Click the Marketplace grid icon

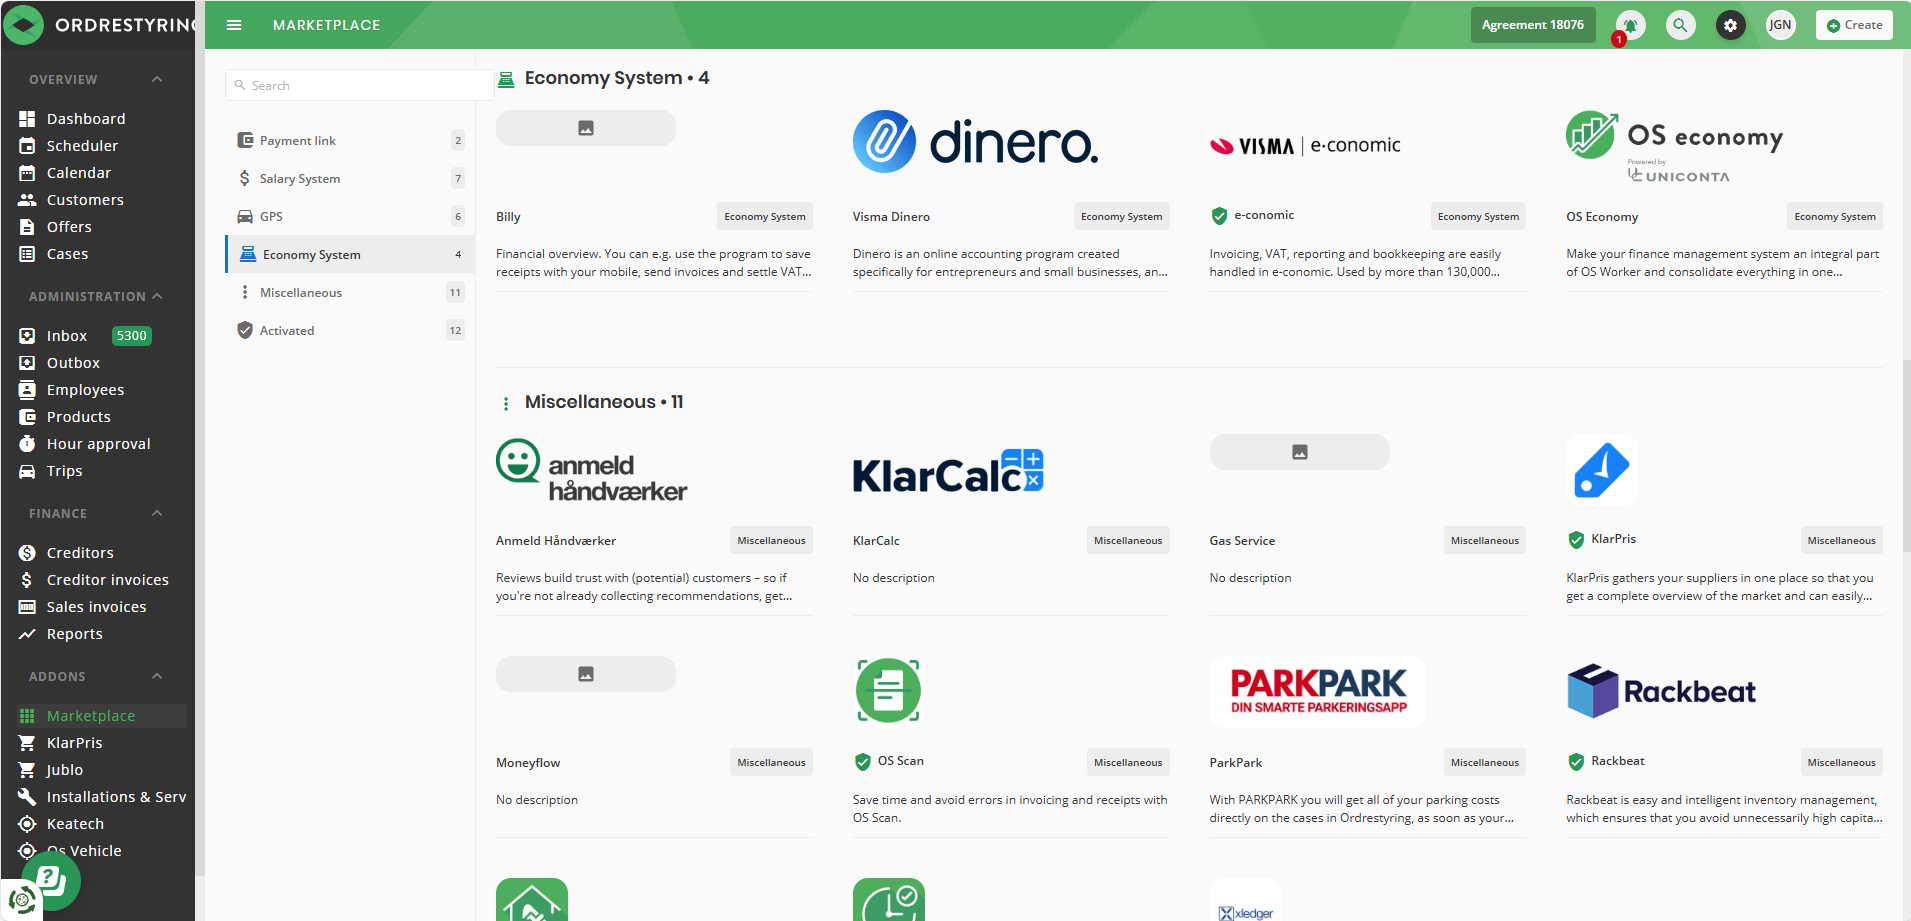27,716
